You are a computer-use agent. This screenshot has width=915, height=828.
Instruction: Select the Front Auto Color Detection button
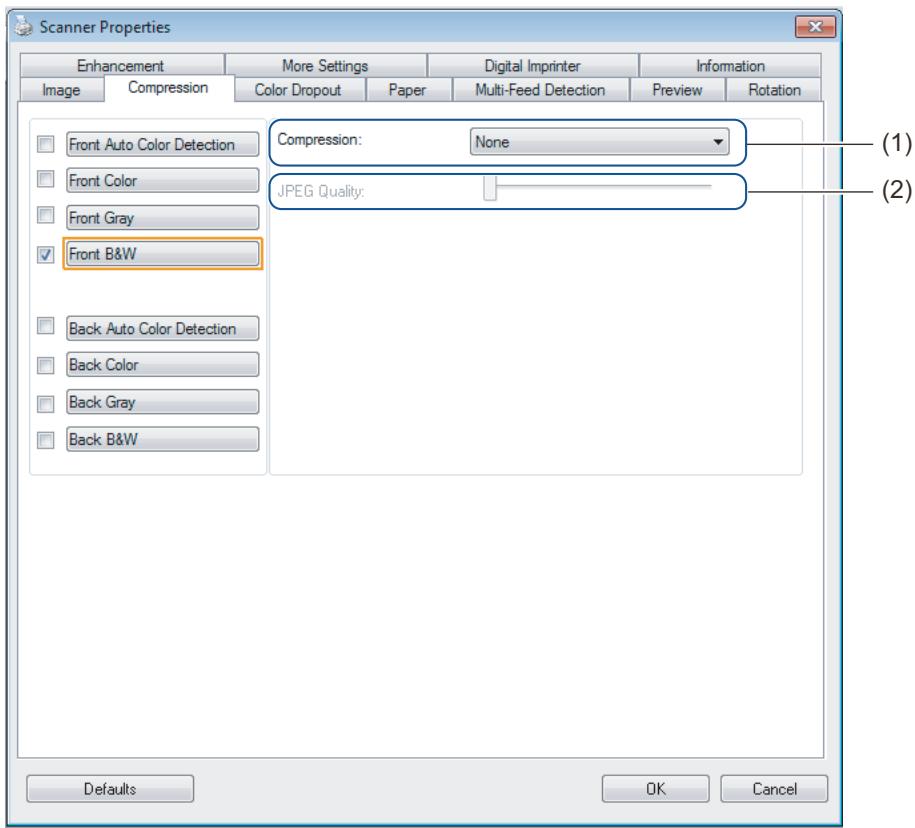coord(162,144)
